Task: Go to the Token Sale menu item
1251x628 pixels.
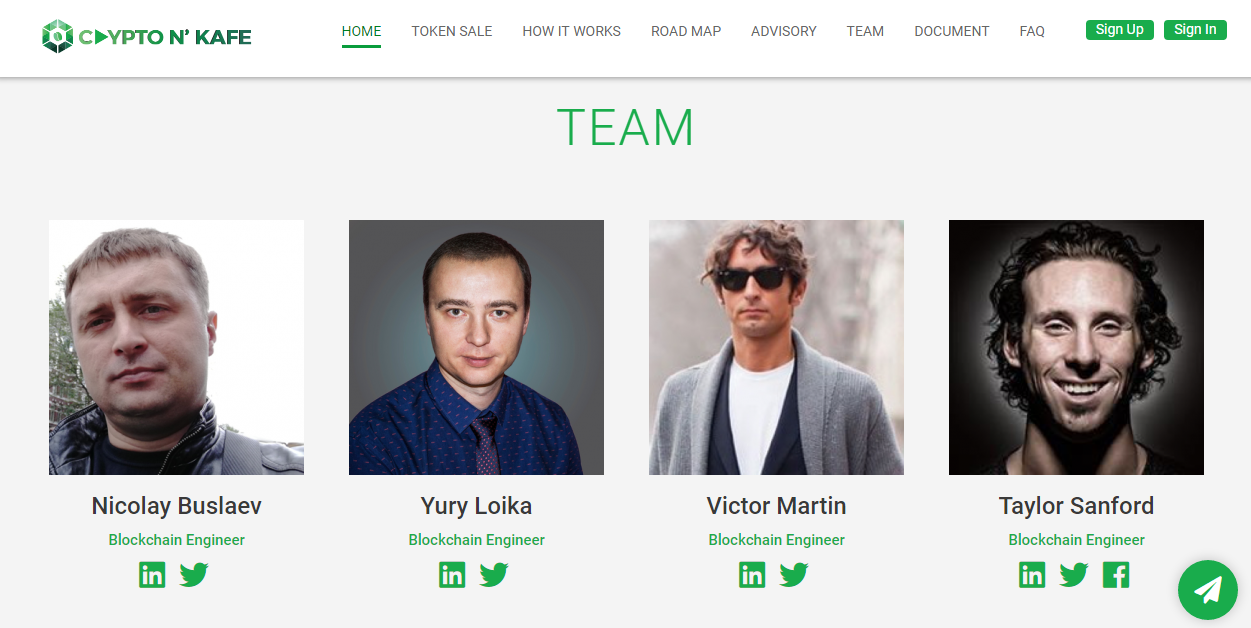Action: point(452,31)
